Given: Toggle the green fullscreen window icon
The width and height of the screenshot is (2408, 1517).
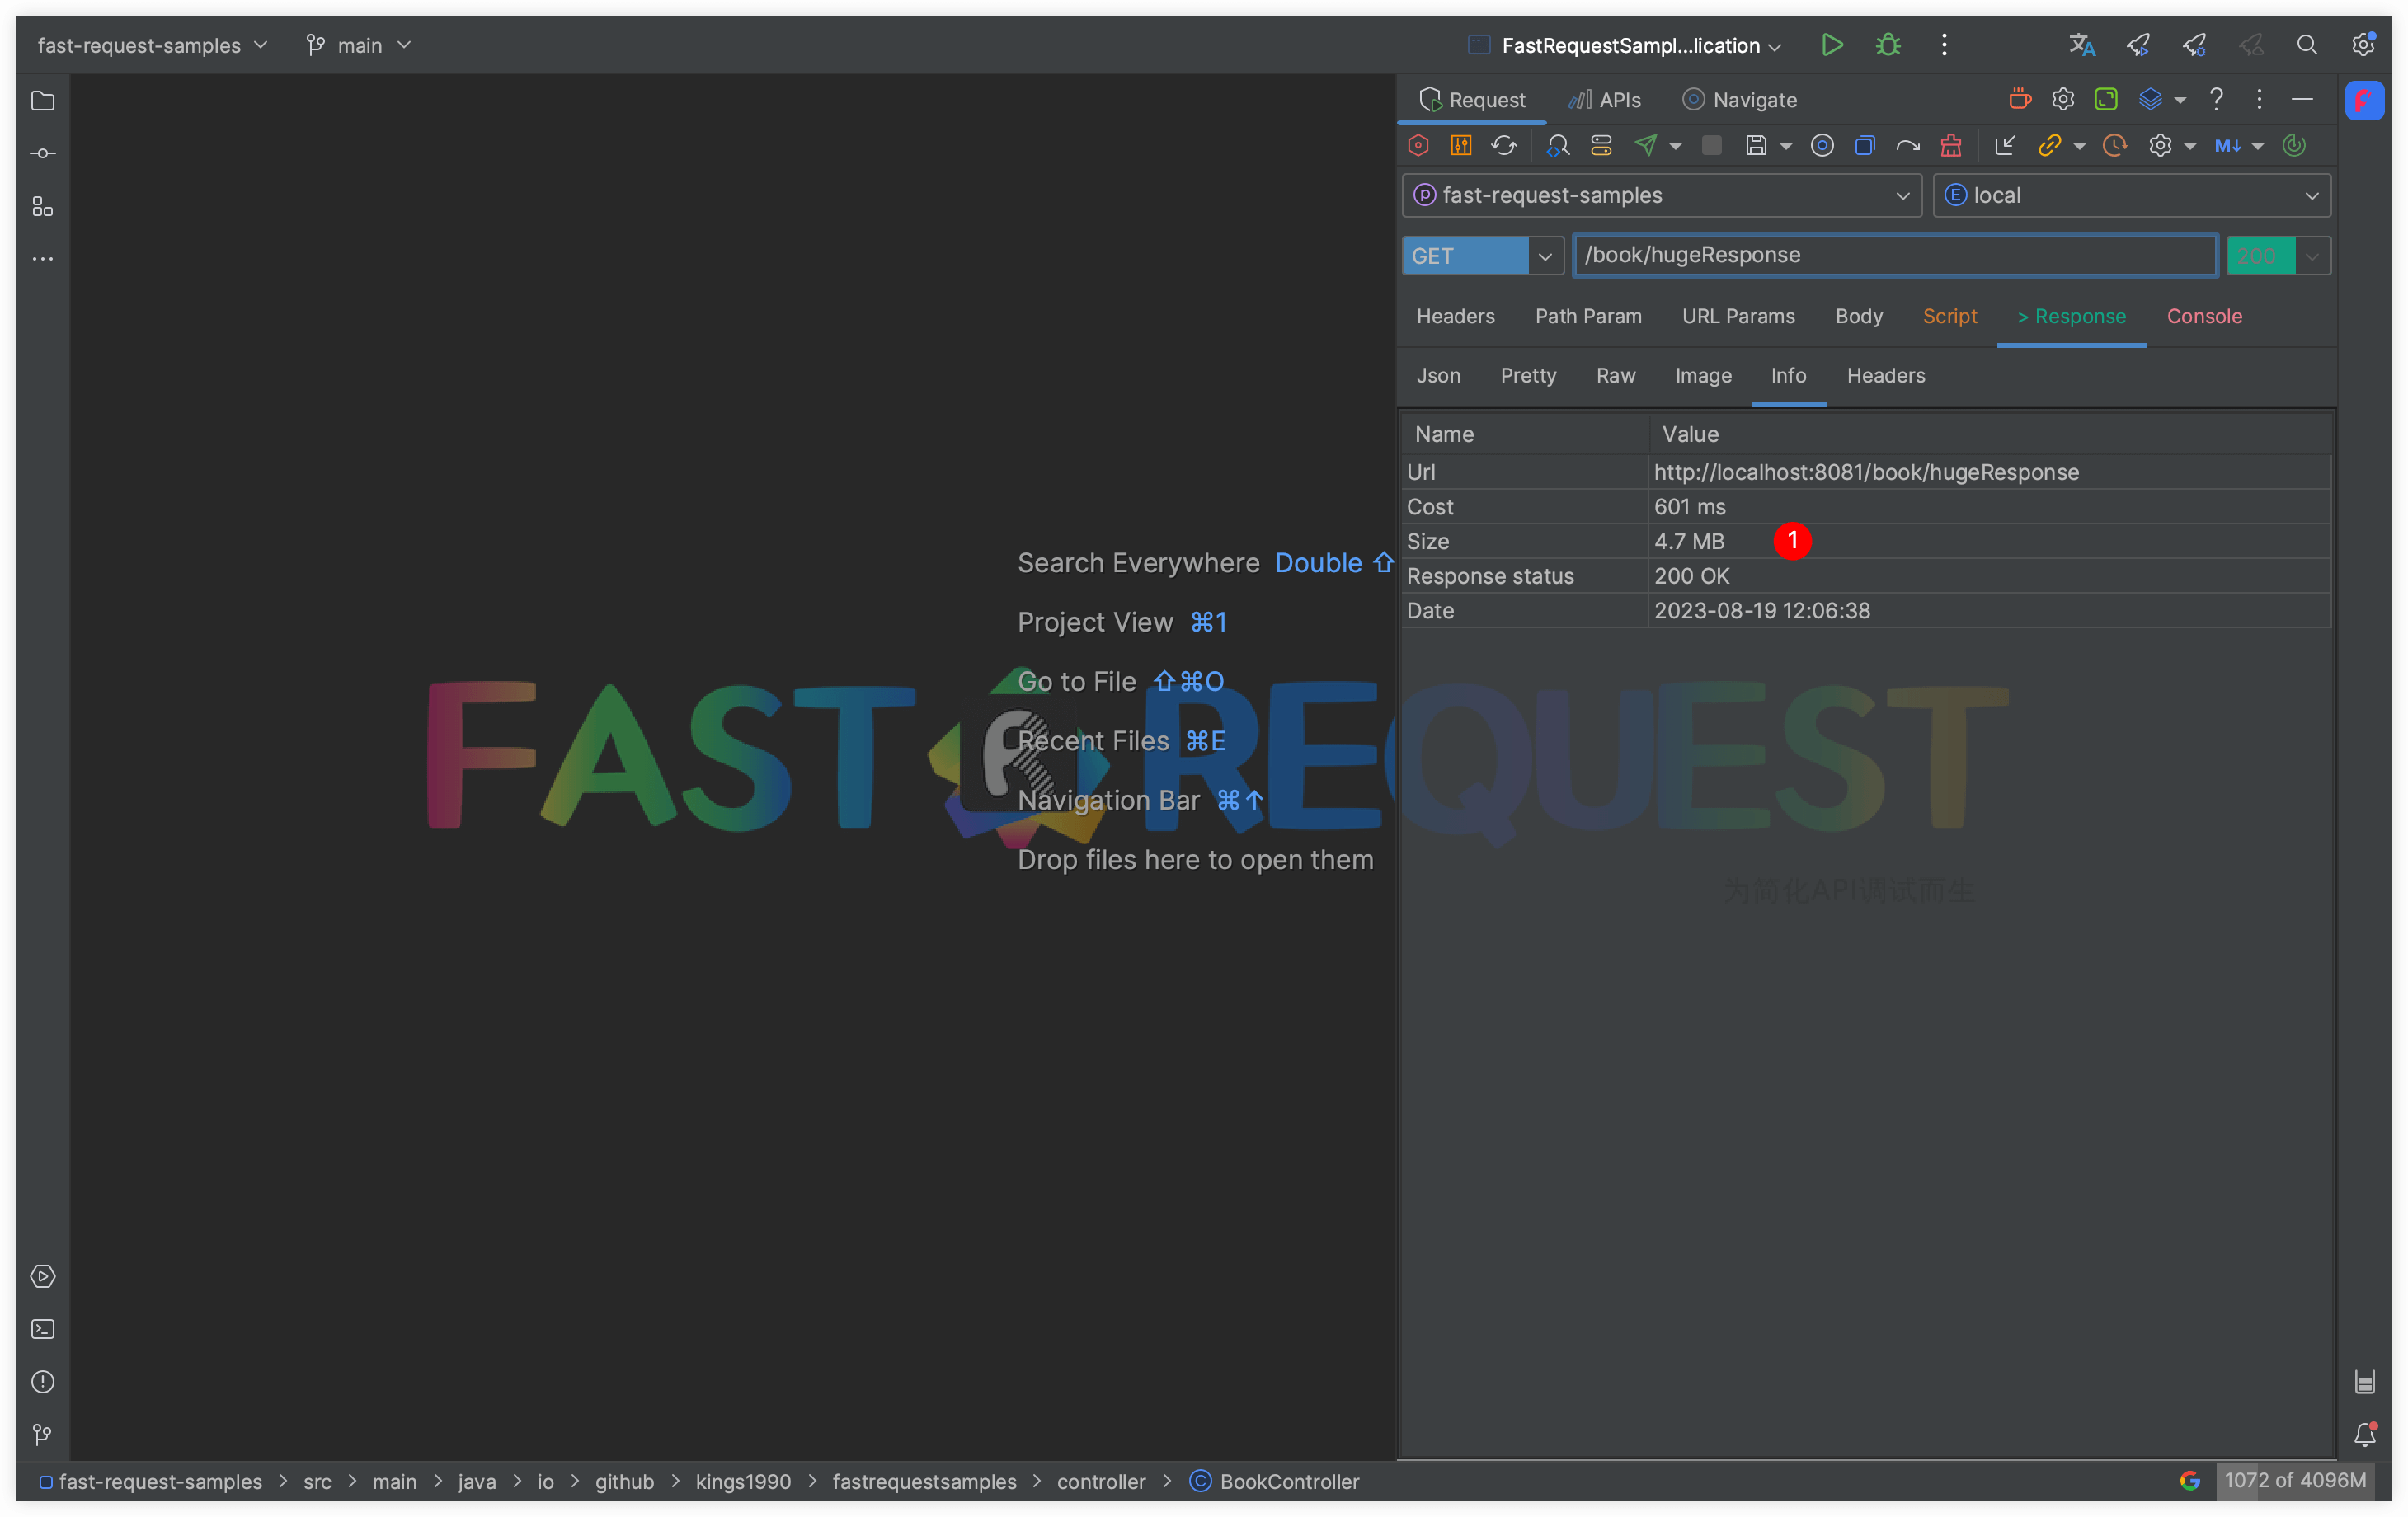Looking at the screenshot, I should point(2106,99).
